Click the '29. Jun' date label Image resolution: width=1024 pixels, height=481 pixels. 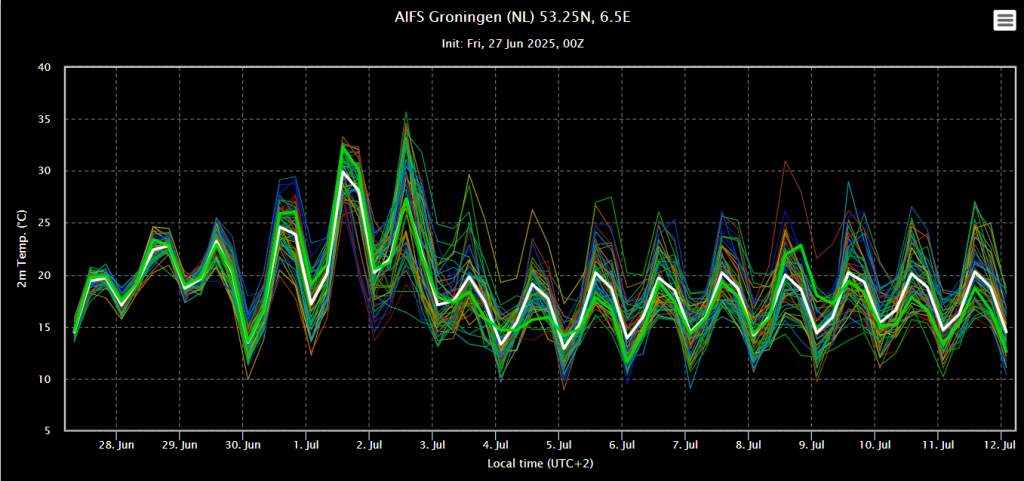coord(180,445)
